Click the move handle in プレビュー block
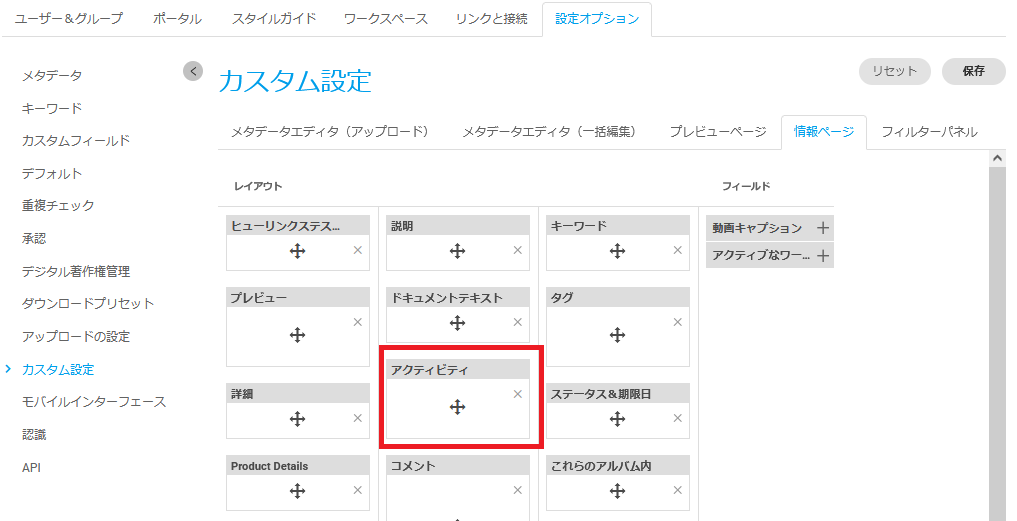 coord(297,335)
